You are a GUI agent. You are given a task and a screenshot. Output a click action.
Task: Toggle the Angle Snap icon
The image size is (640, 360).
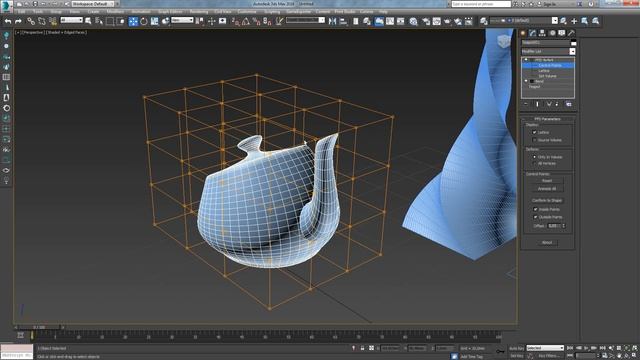tap(246, 21)
